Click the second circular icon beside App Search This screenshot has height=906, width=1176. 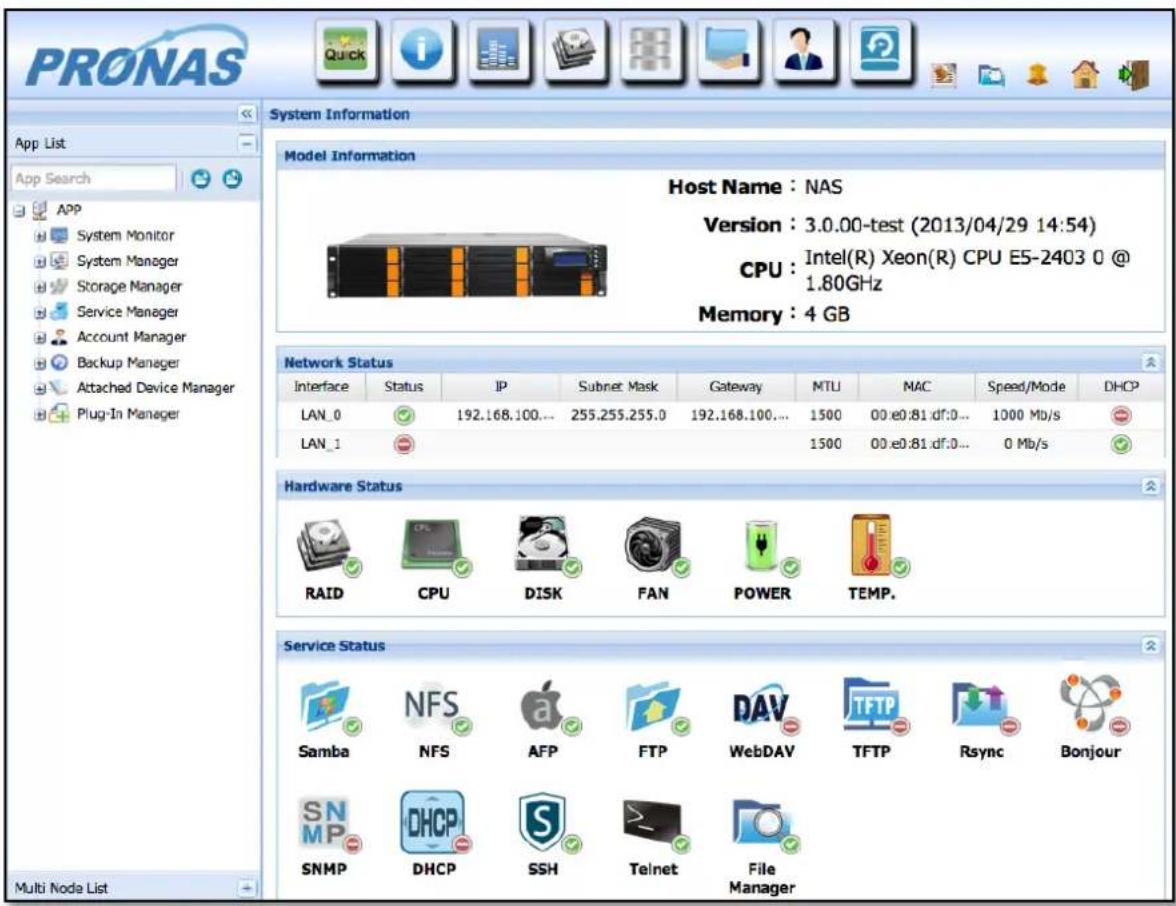click(233, 178)
